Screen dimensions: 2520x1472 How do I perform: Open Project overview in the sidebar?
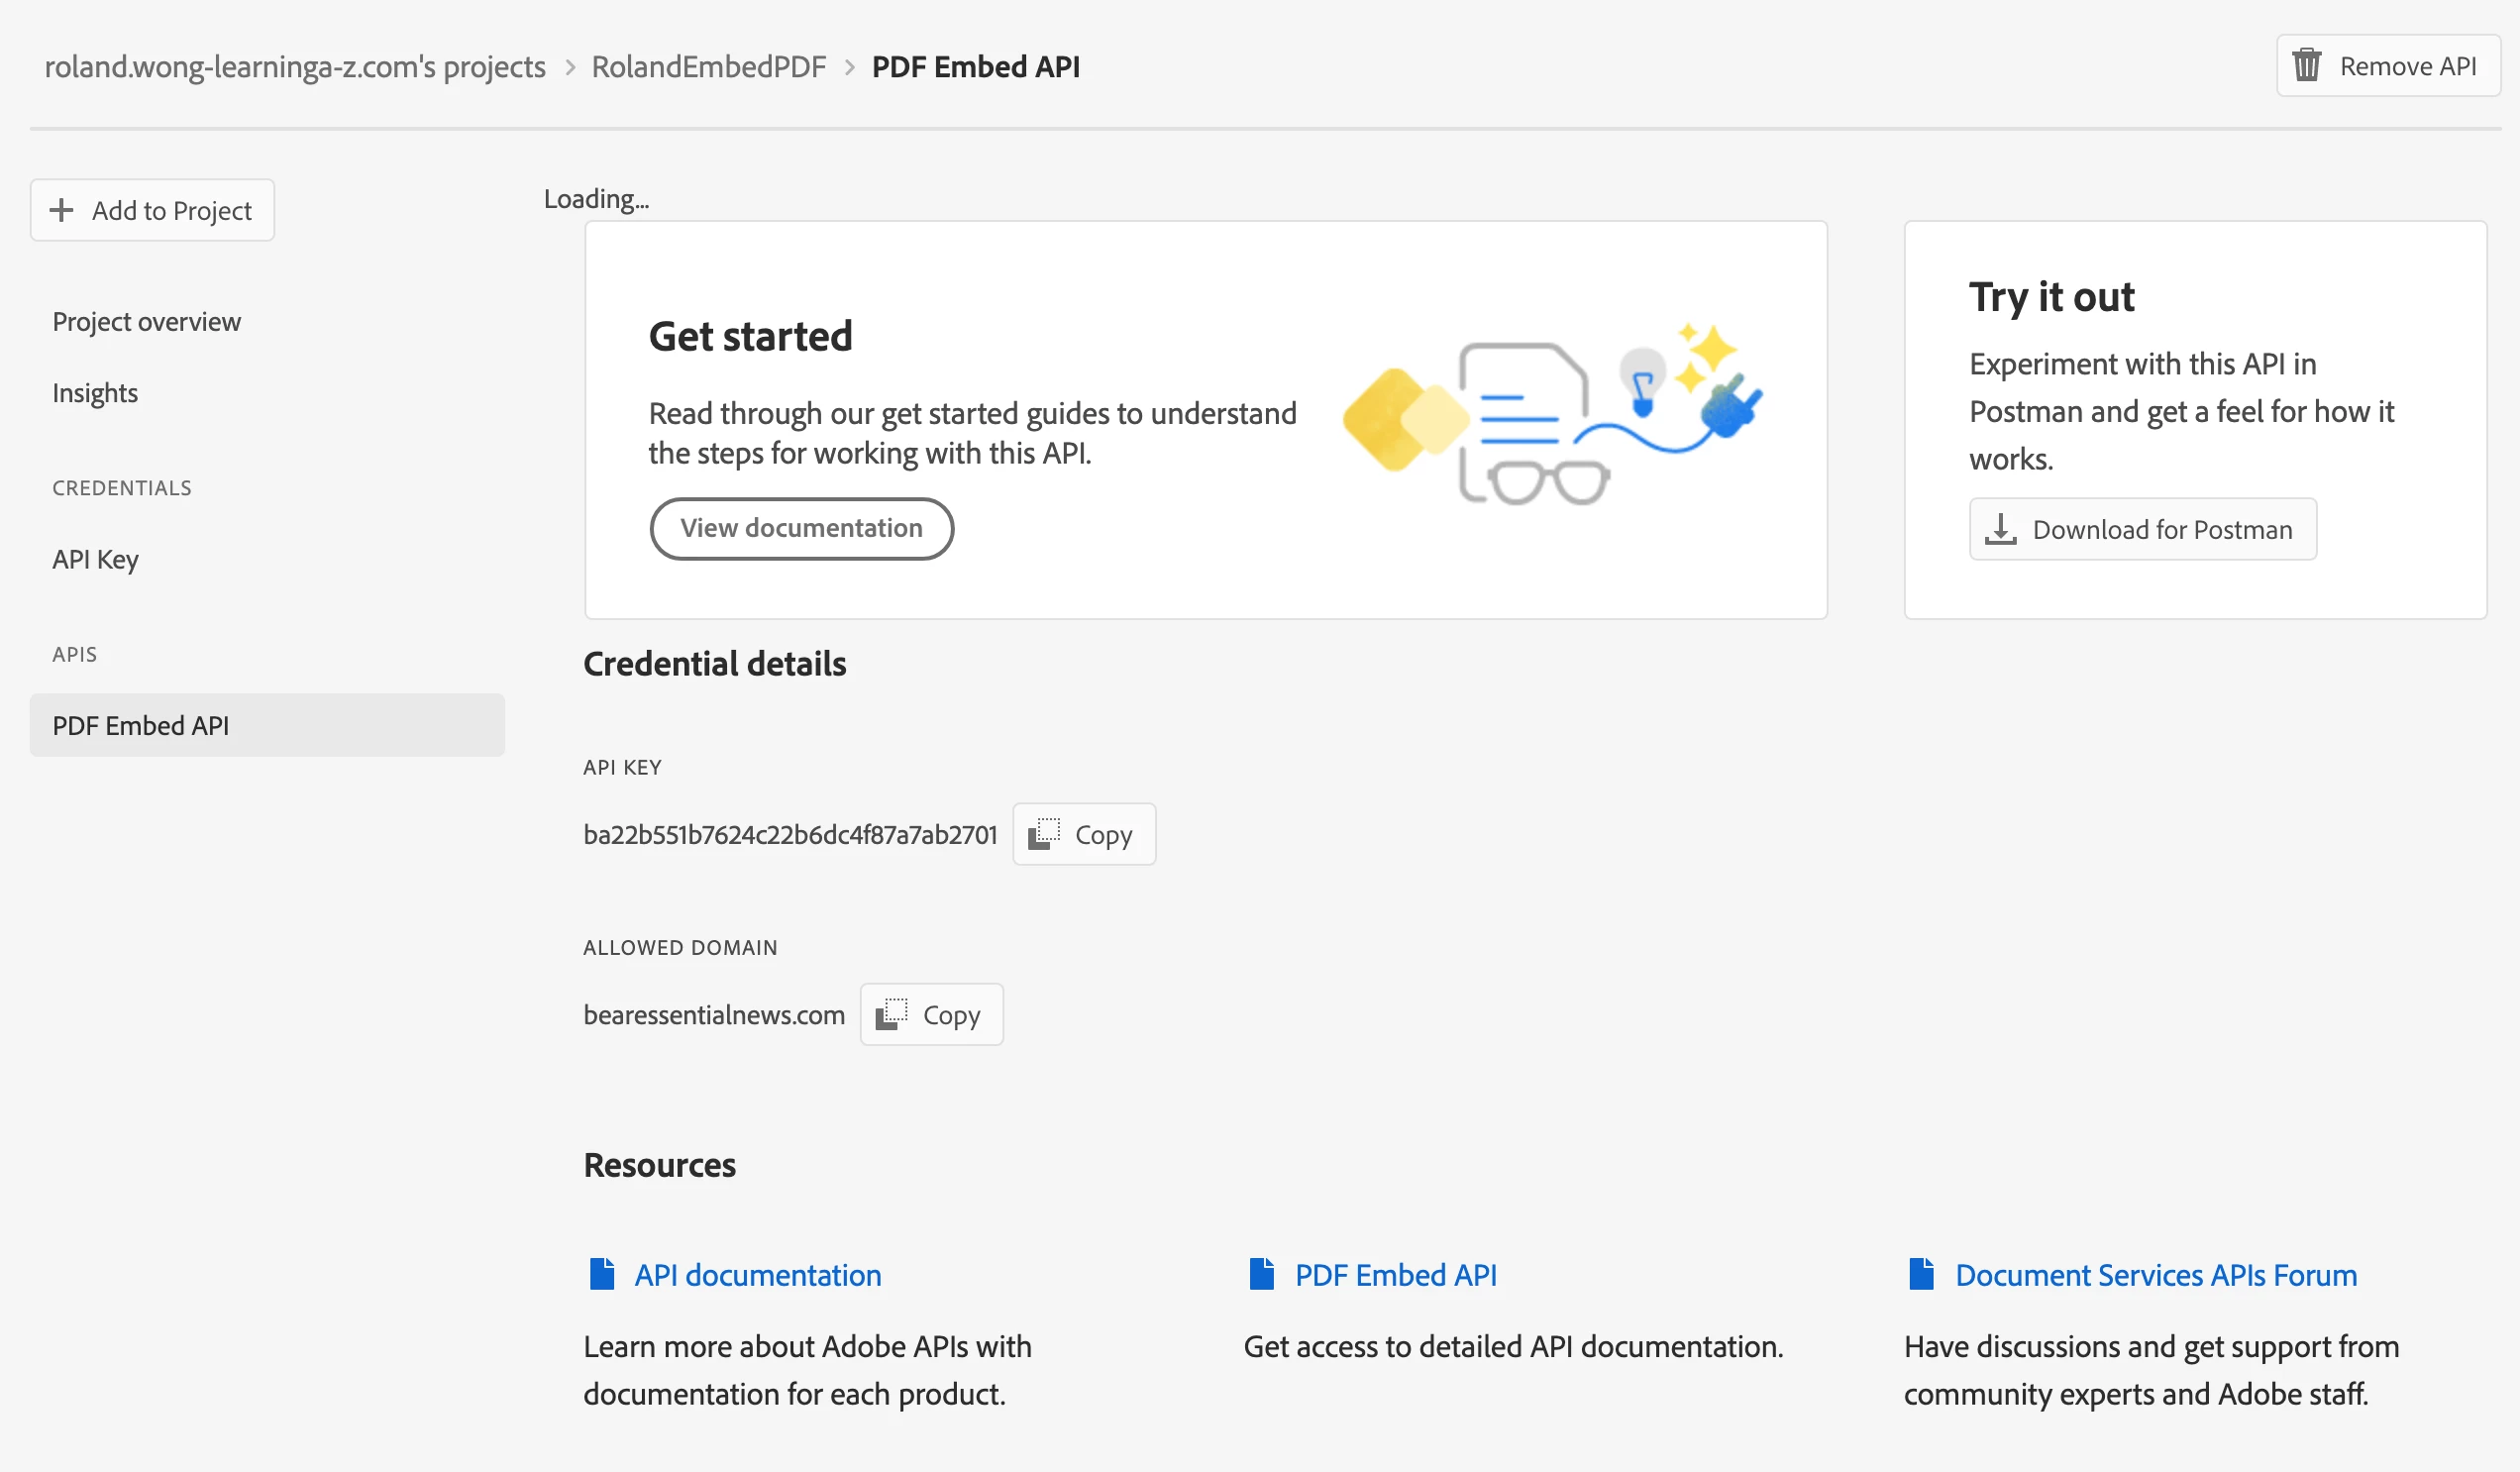(146, 322)
